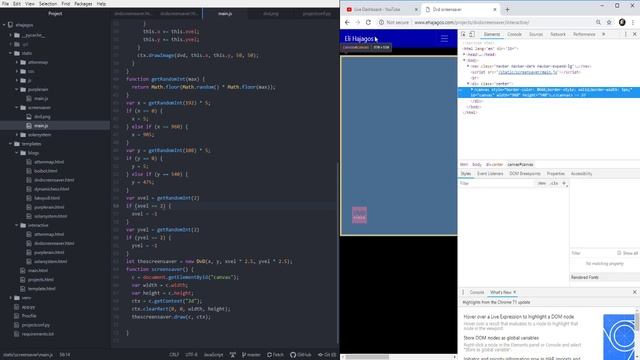
Task: Click the magnifier icon in the address bar
Action: coord(598,22)
